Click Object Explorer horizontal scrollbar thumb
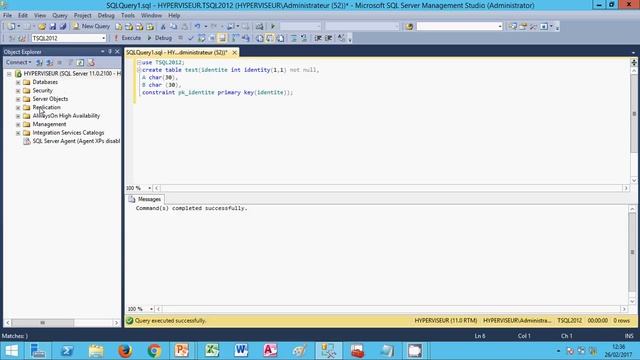This screenshot has height=360, width=640. (x=43, y=323)
